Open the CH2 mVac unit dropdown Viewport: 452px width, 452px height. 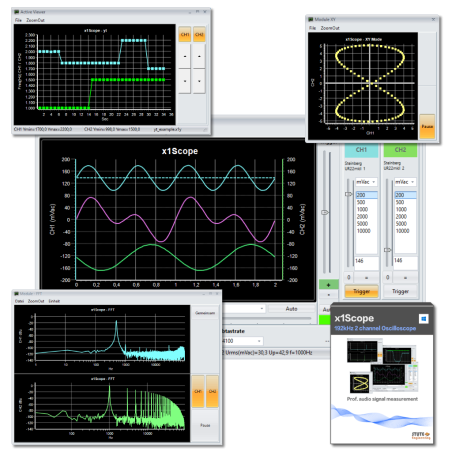pos(405,182)
